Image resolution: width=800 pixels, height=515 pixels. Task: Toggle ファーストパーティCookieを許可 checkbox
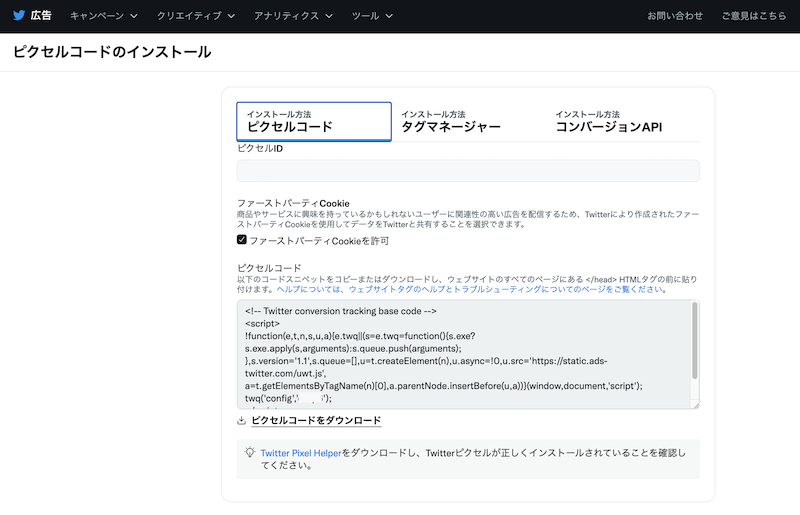[242, 240]
